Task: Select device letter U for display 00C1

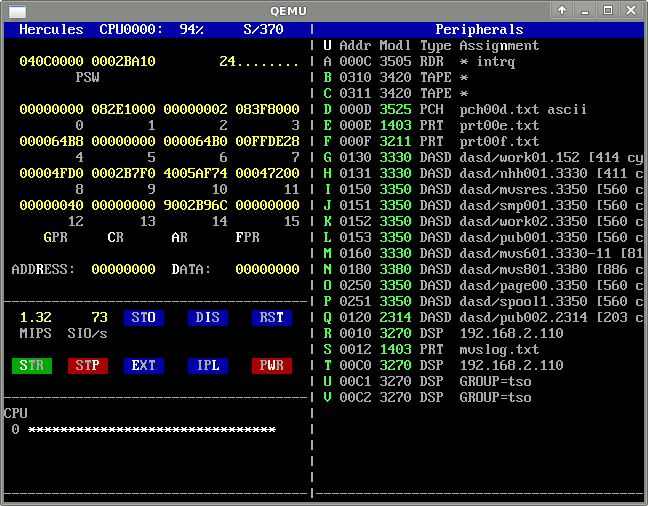Action: tap(327, 381)
